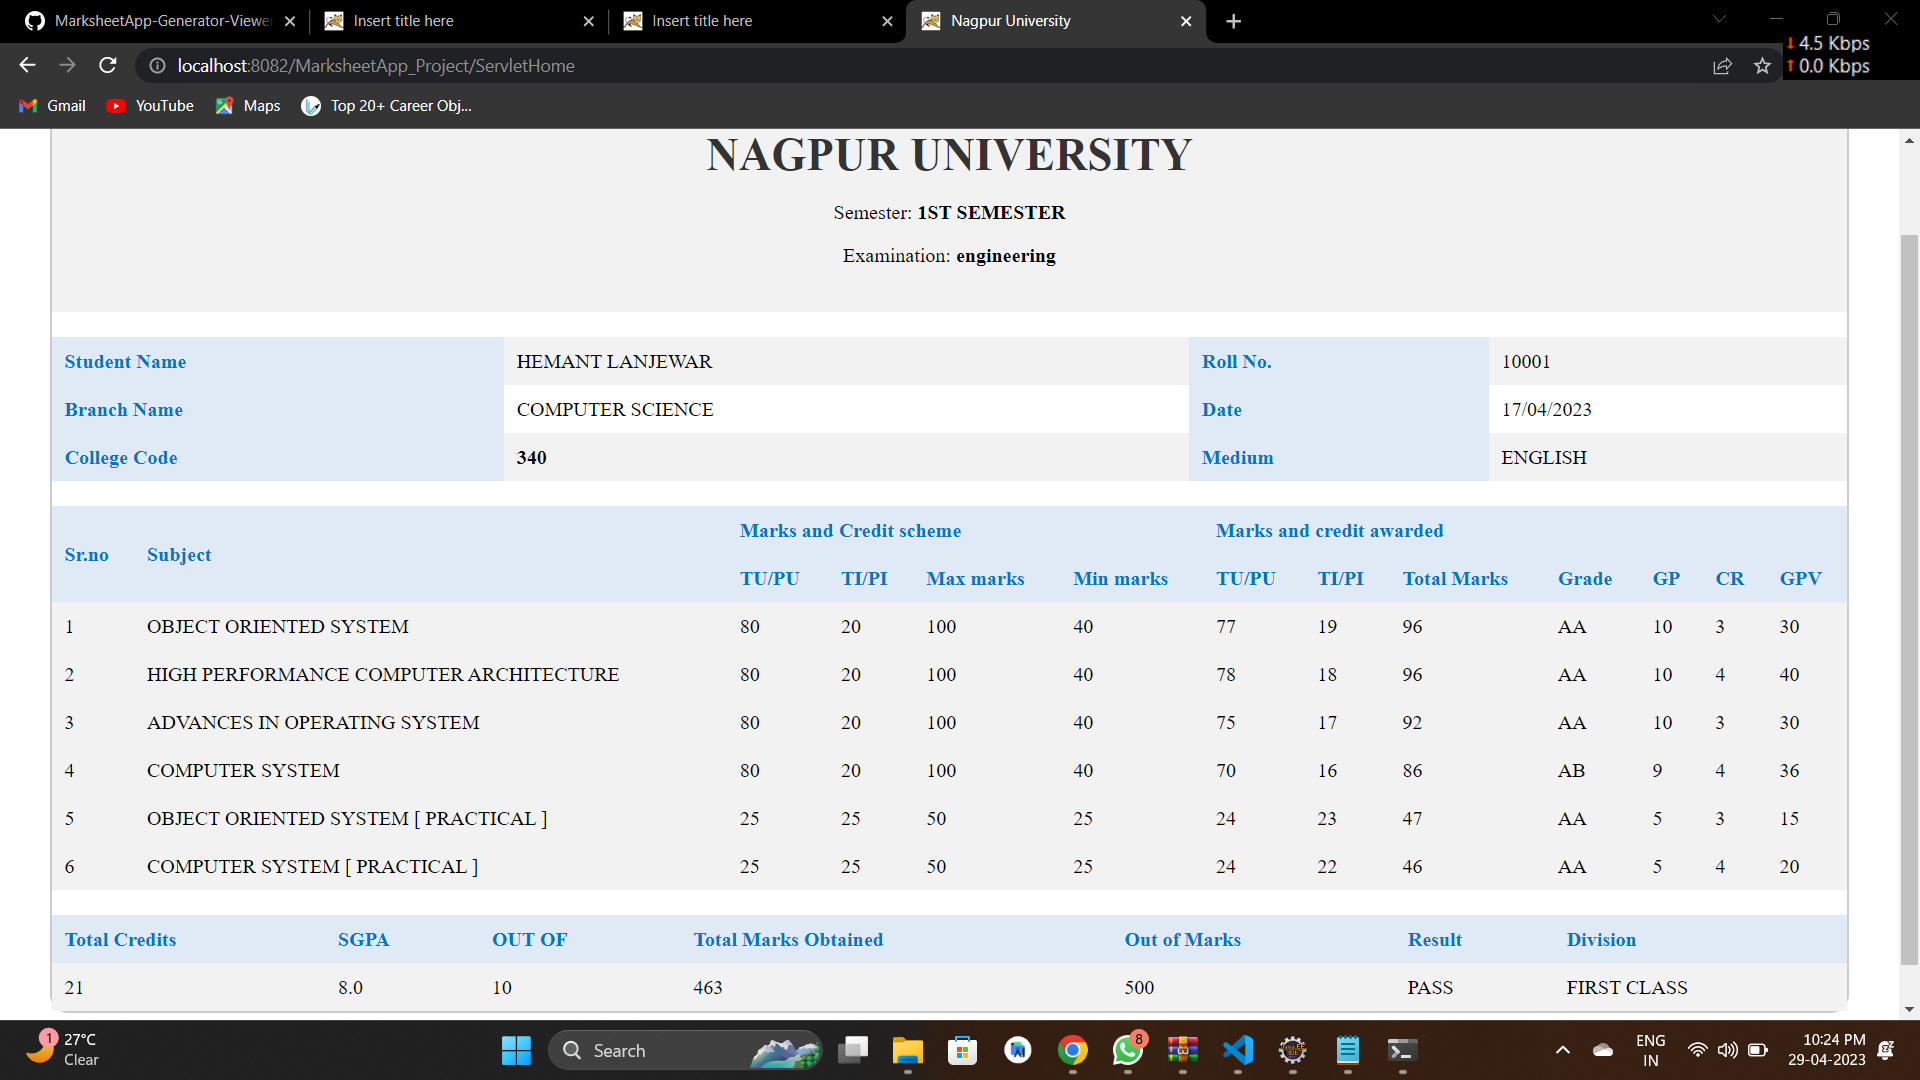The image size is (1920, 1080).
Task: Open WhatsApp from taskbar
Action: click(x=1127, y=1050)
